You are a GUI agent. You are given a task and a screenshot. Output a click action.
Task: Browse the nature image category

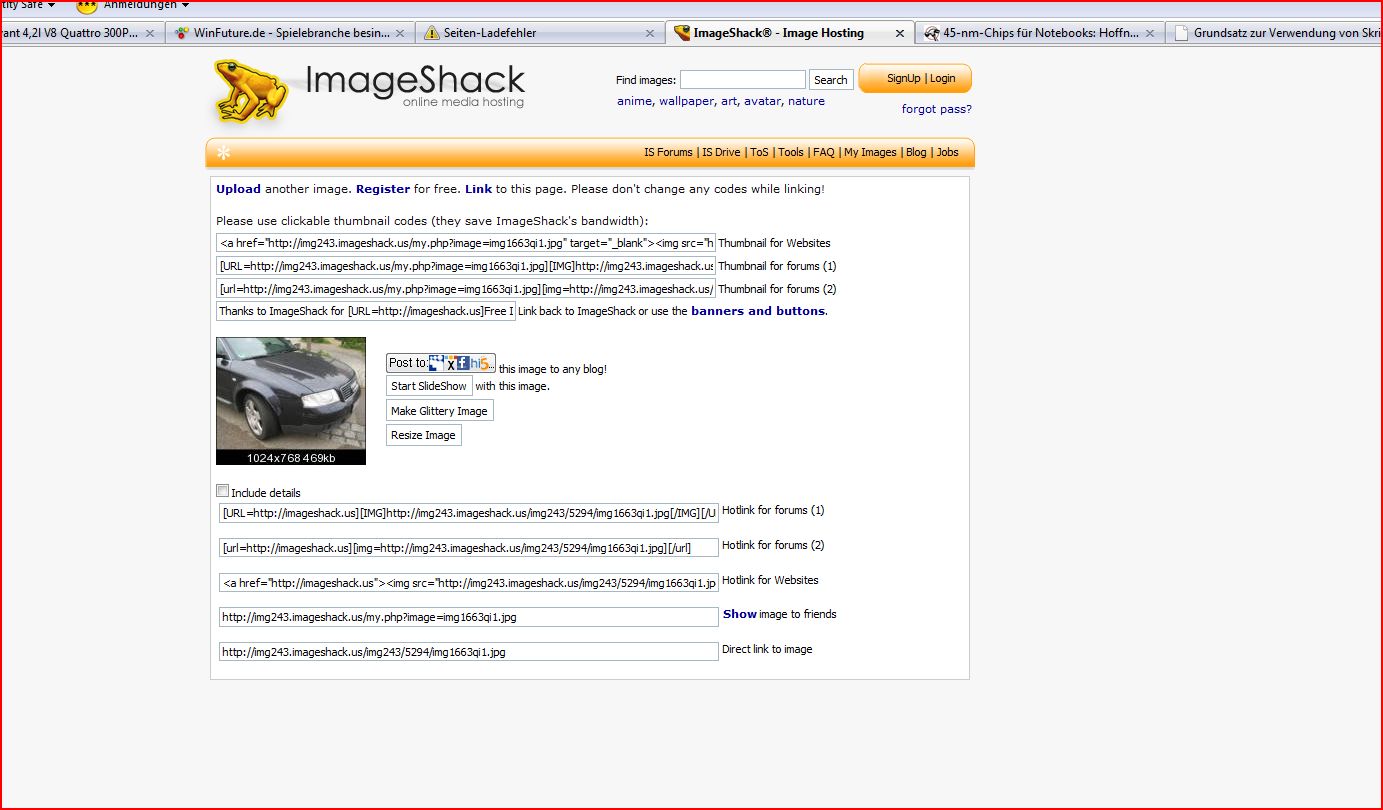(806, 101)
